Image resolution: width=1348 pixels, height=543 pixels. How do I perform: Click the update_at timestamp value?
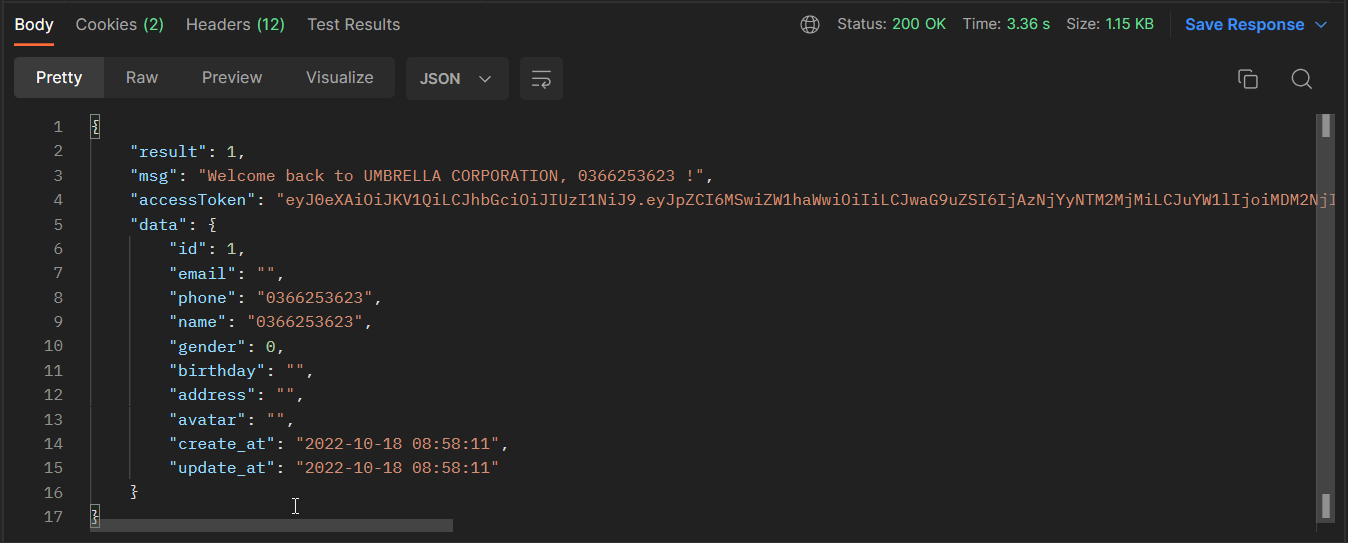397,468
